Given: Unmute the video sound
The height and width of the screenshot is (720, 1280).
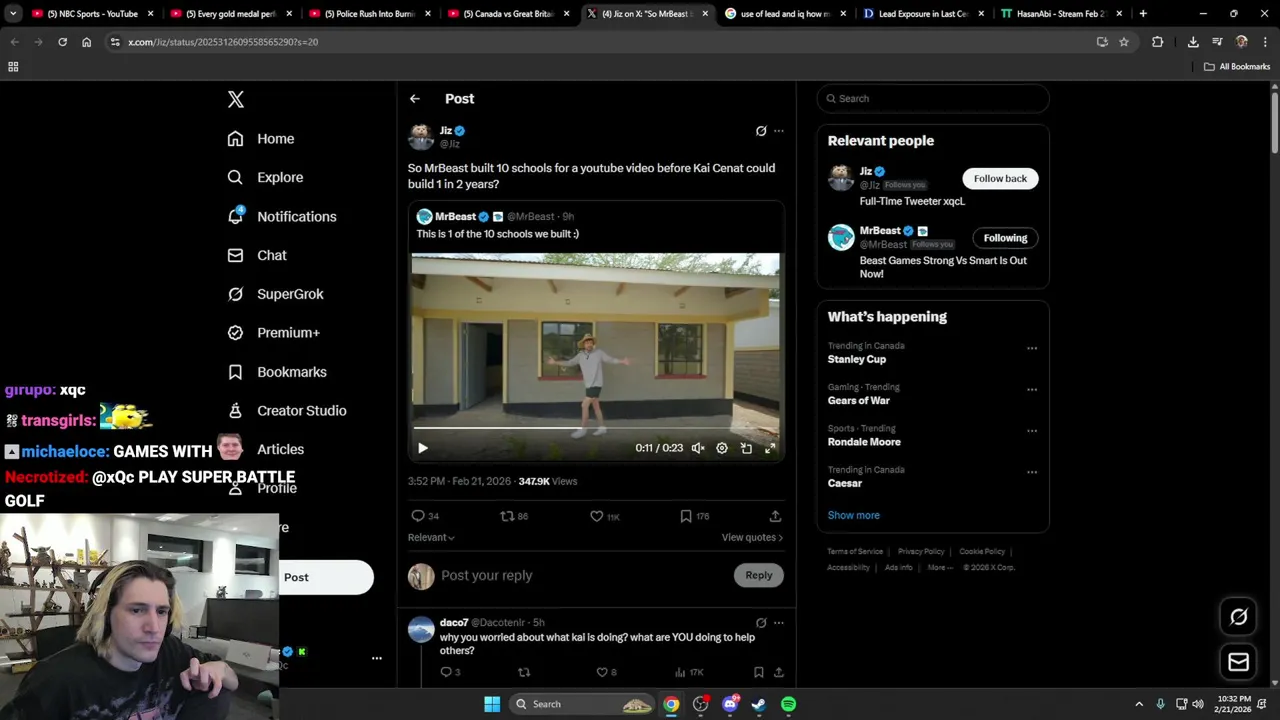Looking at the screenshot, I should click(698, 448).
